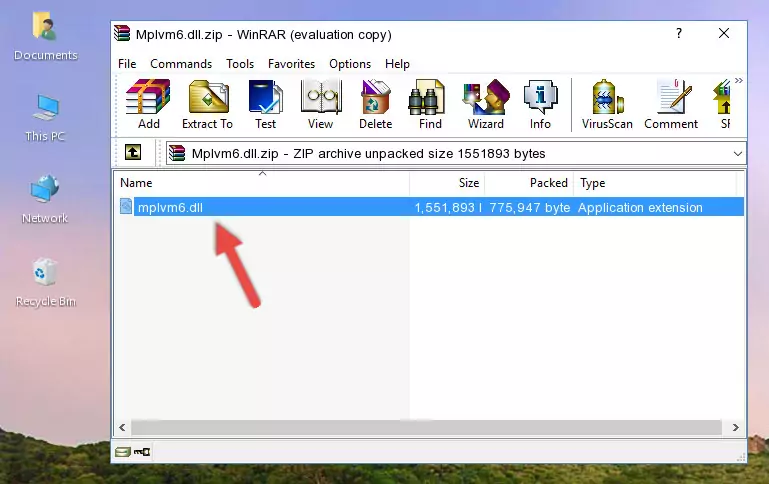Select the Network desktop icon
The image size is (769, 484).
pos(45,200)
